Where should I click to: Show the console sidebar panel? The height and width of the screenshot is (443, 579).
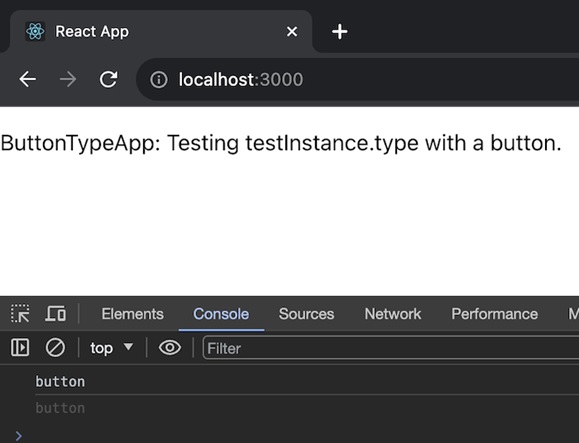pos(20,347)
